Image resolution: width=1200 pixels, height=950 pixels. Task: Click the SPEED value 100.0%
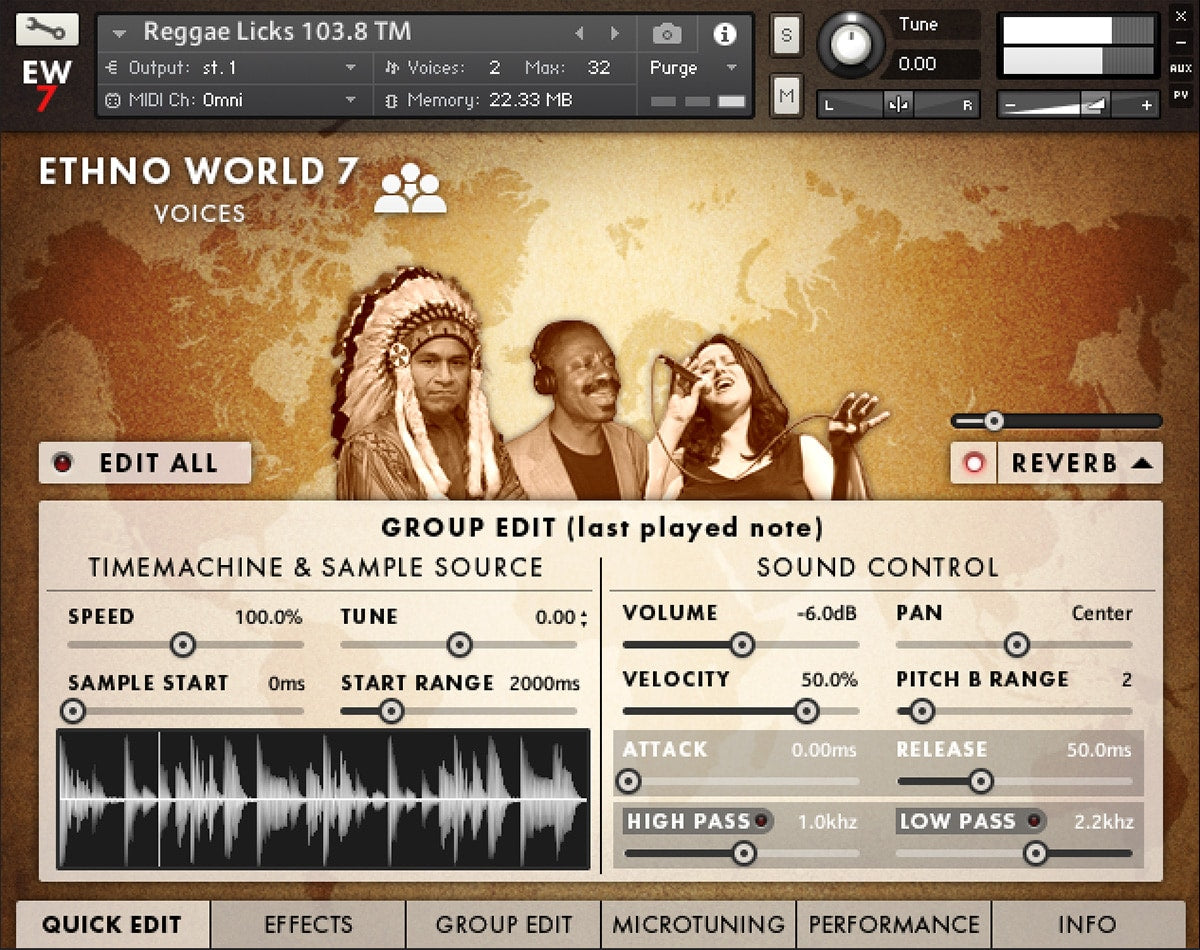coord(268,618)
